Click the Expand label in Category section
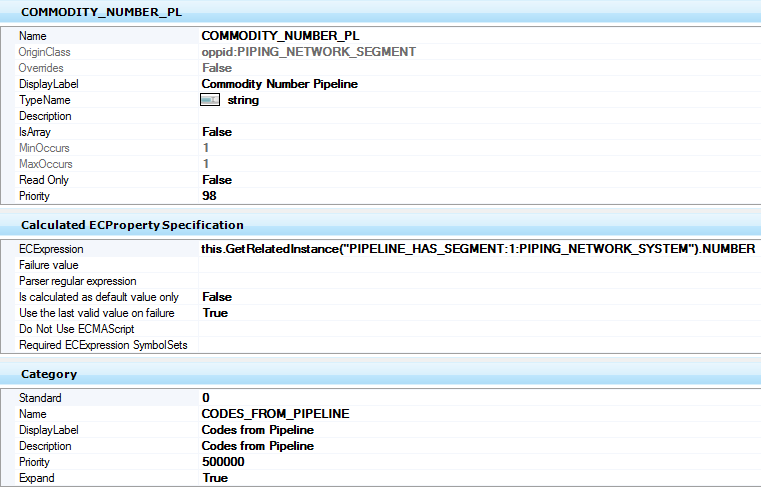 pos(36,478)
